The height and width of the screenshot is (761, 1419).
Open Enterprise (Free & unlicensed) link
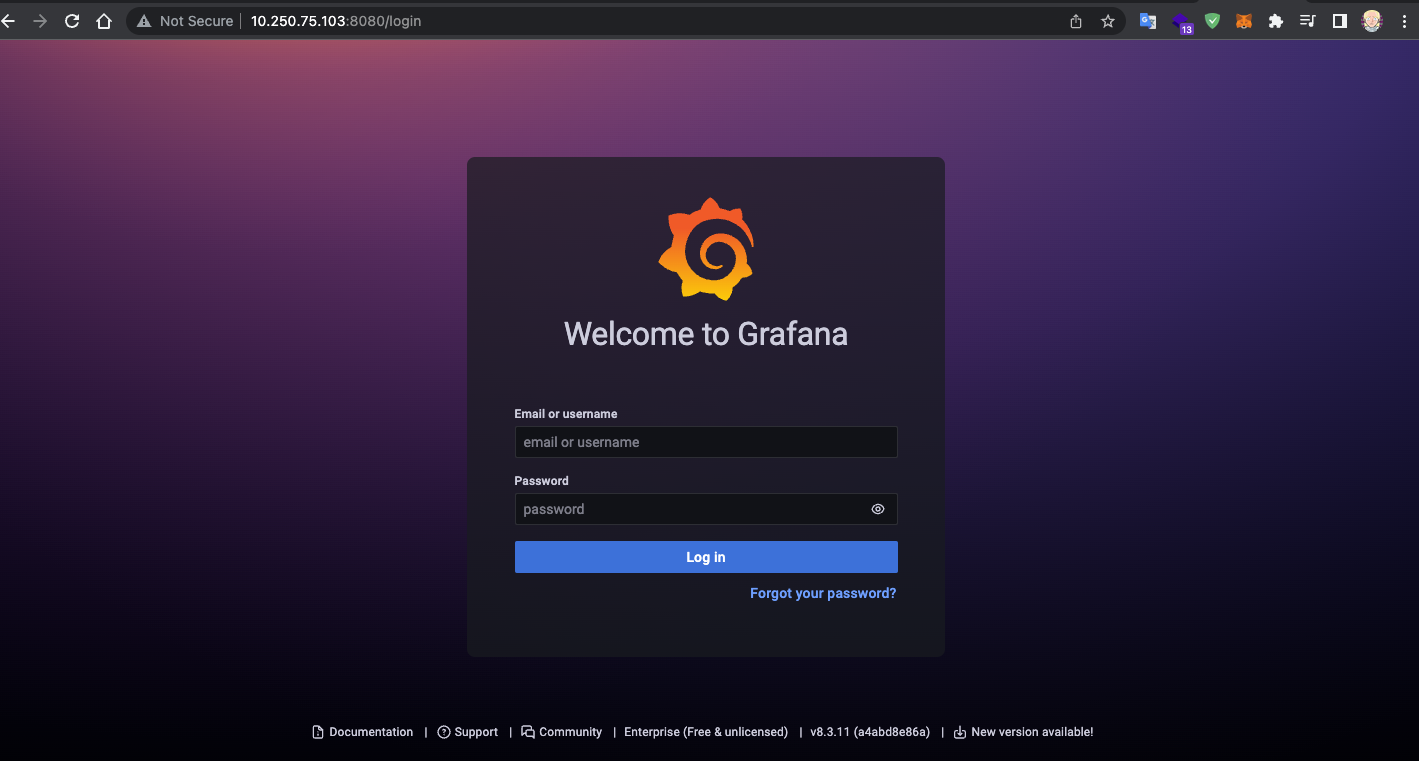coord(706,732)
